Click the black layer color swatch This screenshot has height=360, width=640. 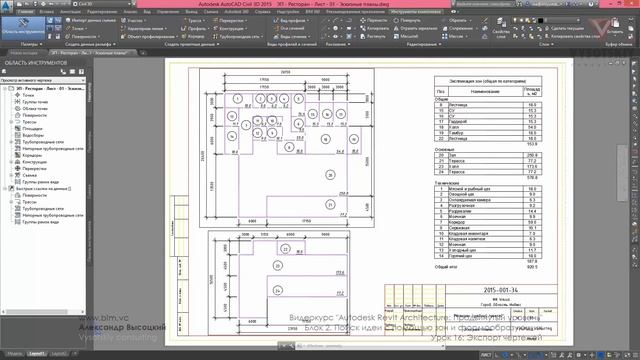point(540,20)
